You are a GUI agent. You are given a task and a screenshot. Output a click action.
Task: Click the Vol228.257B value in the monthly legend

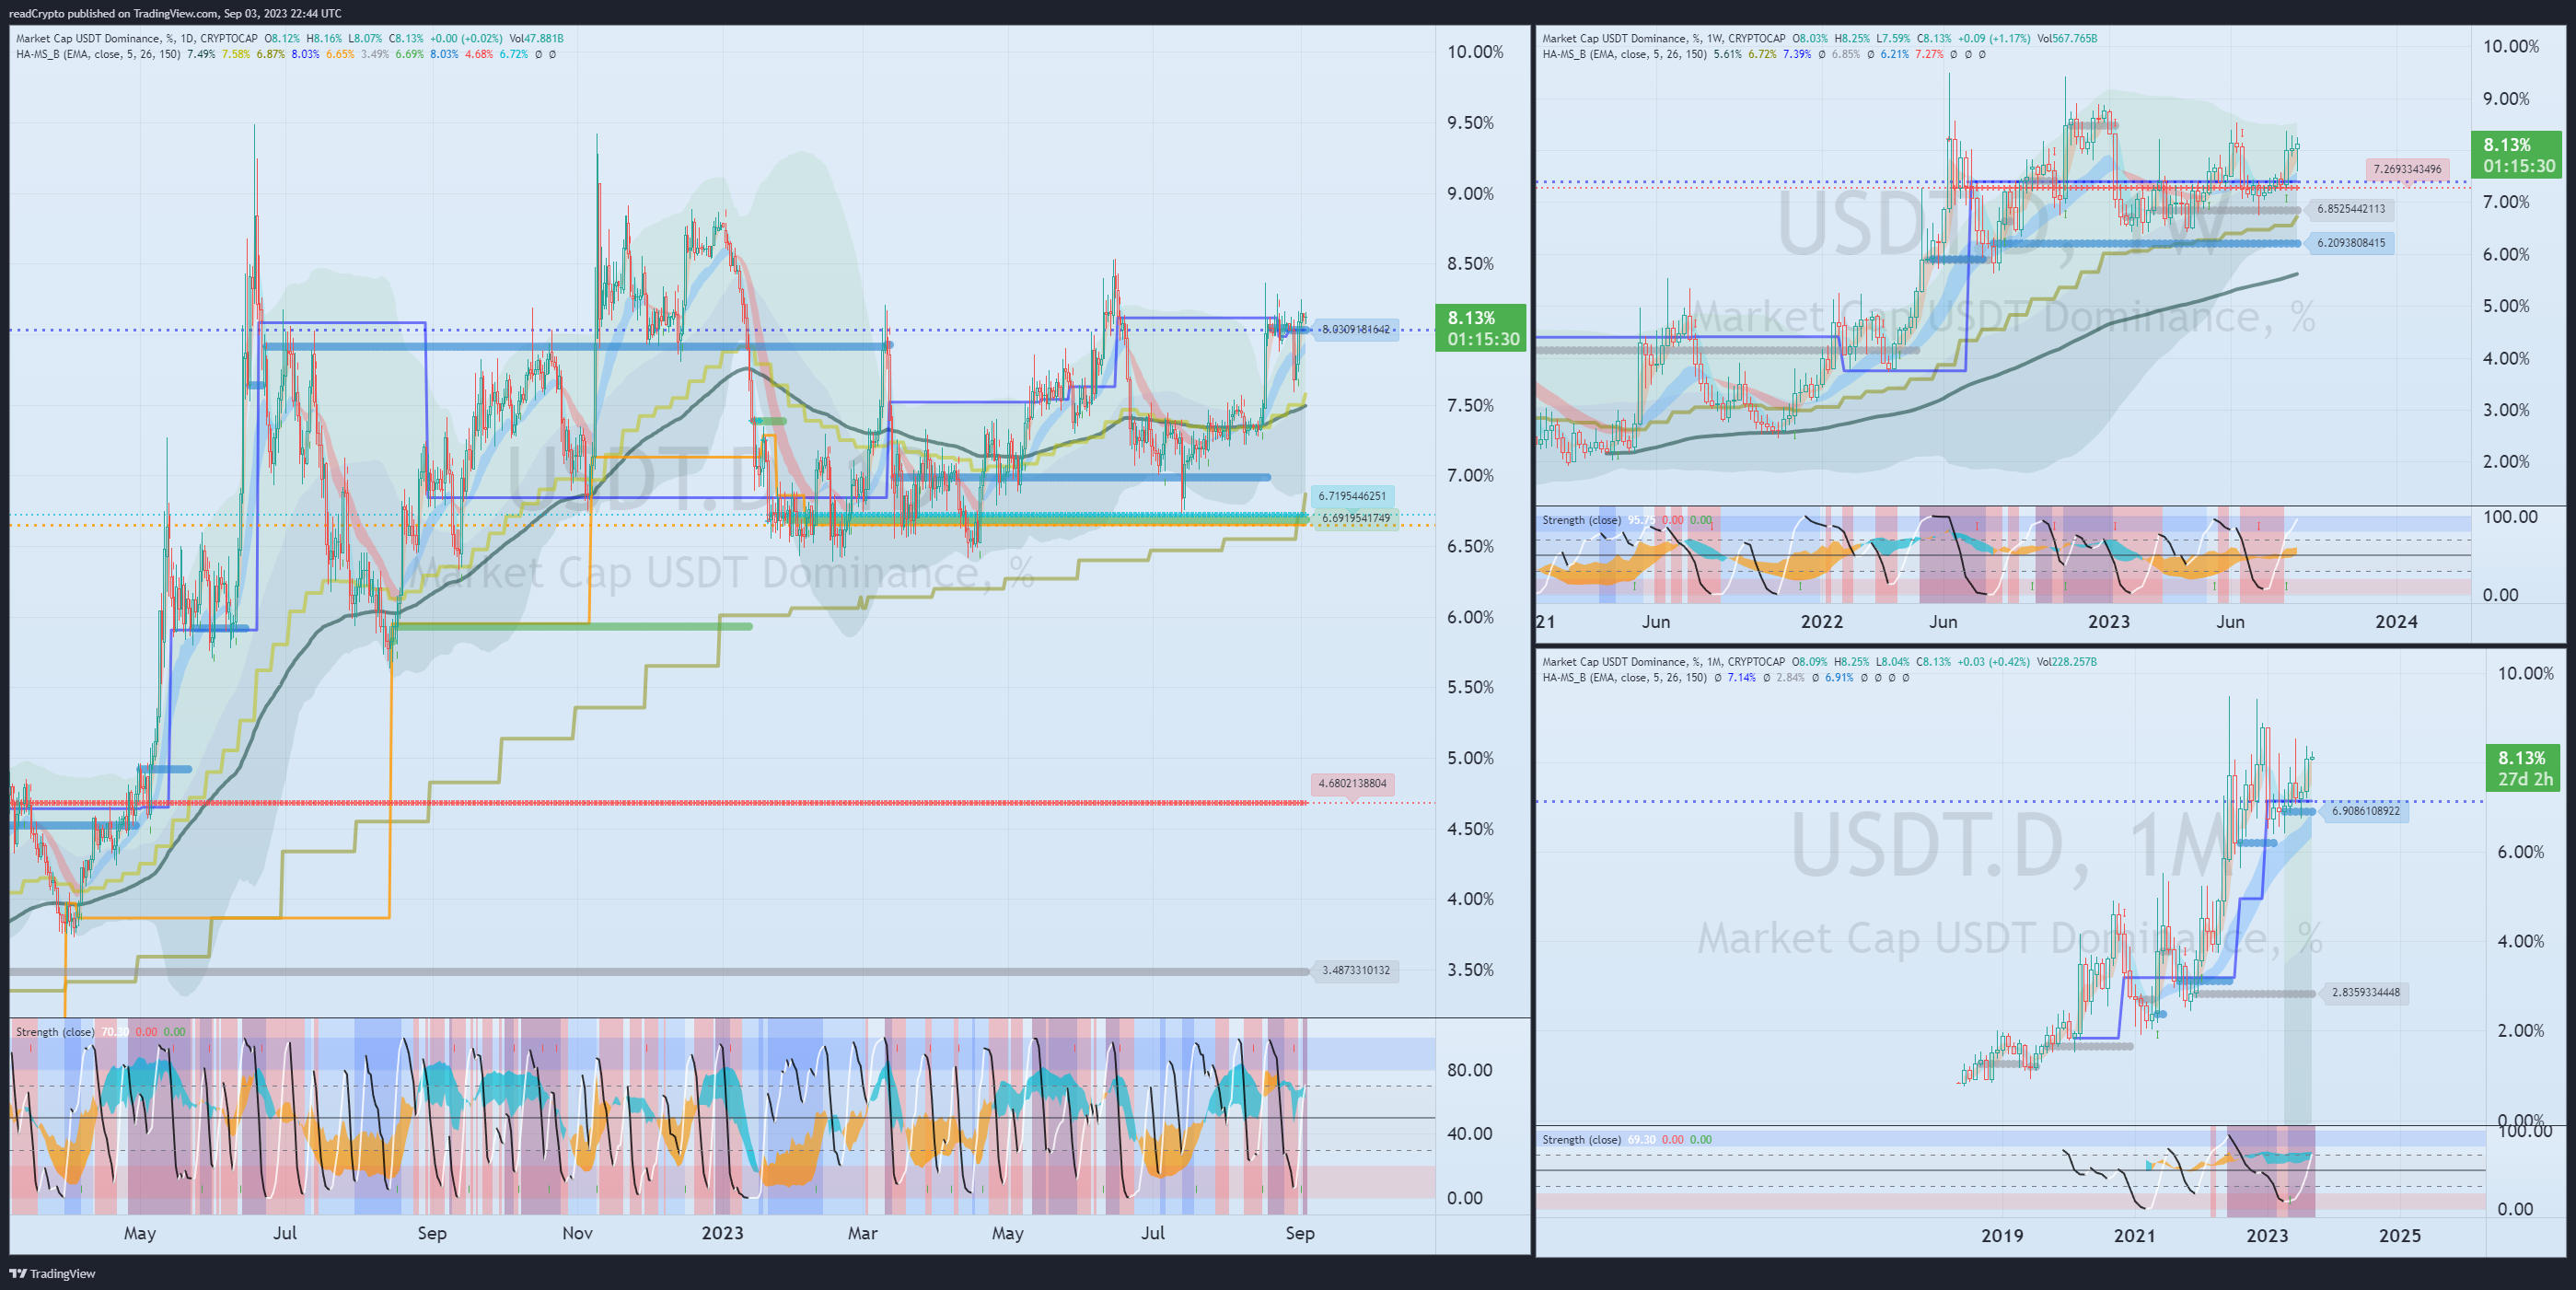pyautogui.click(x=2067, y=661)
